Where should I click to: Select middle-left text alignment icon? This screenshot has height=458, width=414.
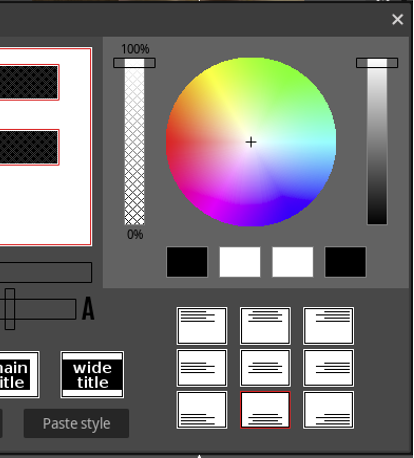click(x=202, y=368)
